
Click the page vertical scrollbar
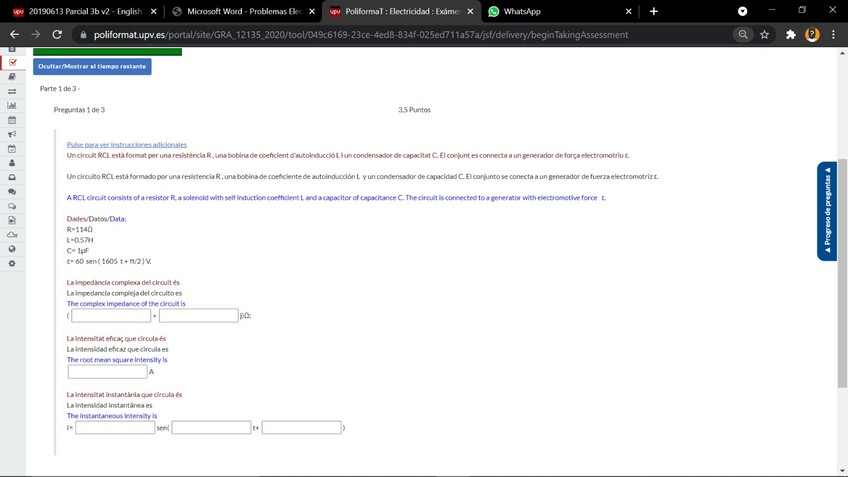842,273
